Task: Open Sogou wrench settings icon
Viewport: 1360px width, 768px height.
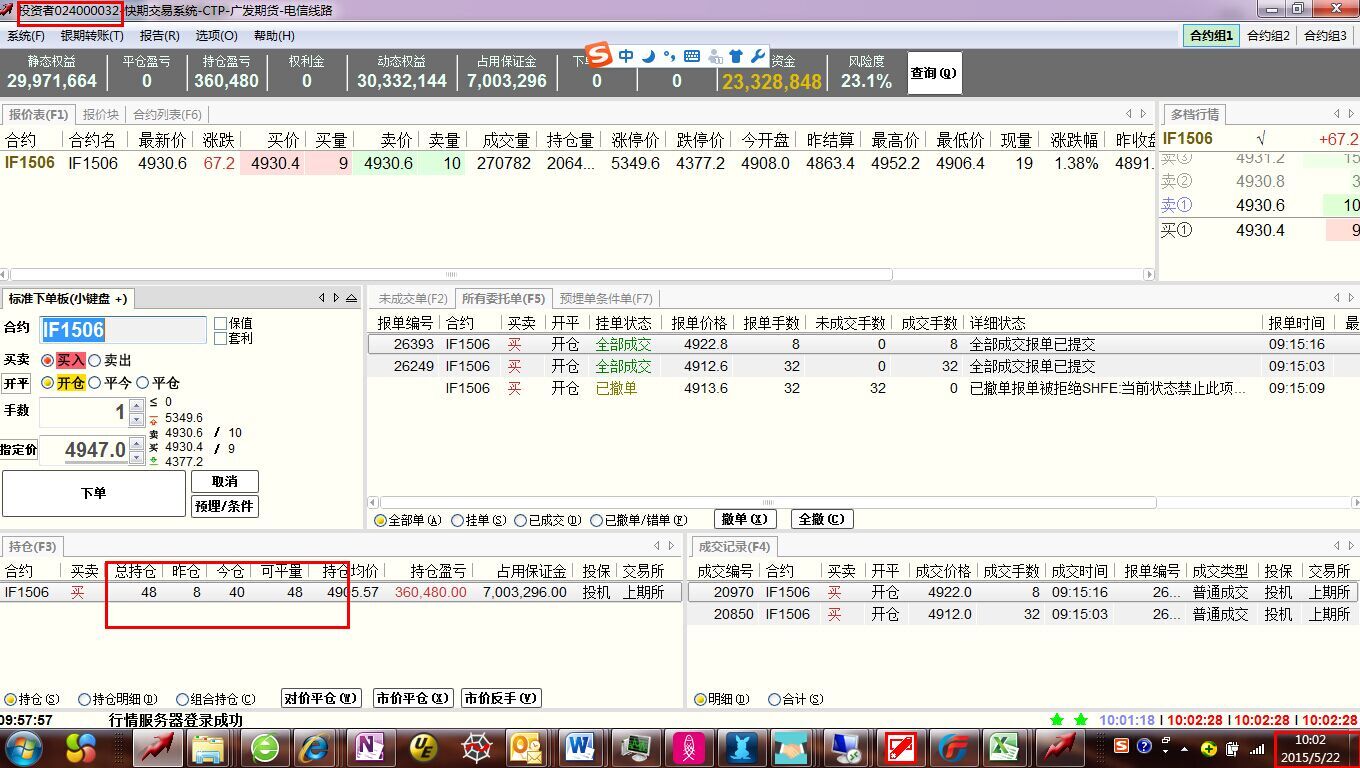Action: pos(758,57)
